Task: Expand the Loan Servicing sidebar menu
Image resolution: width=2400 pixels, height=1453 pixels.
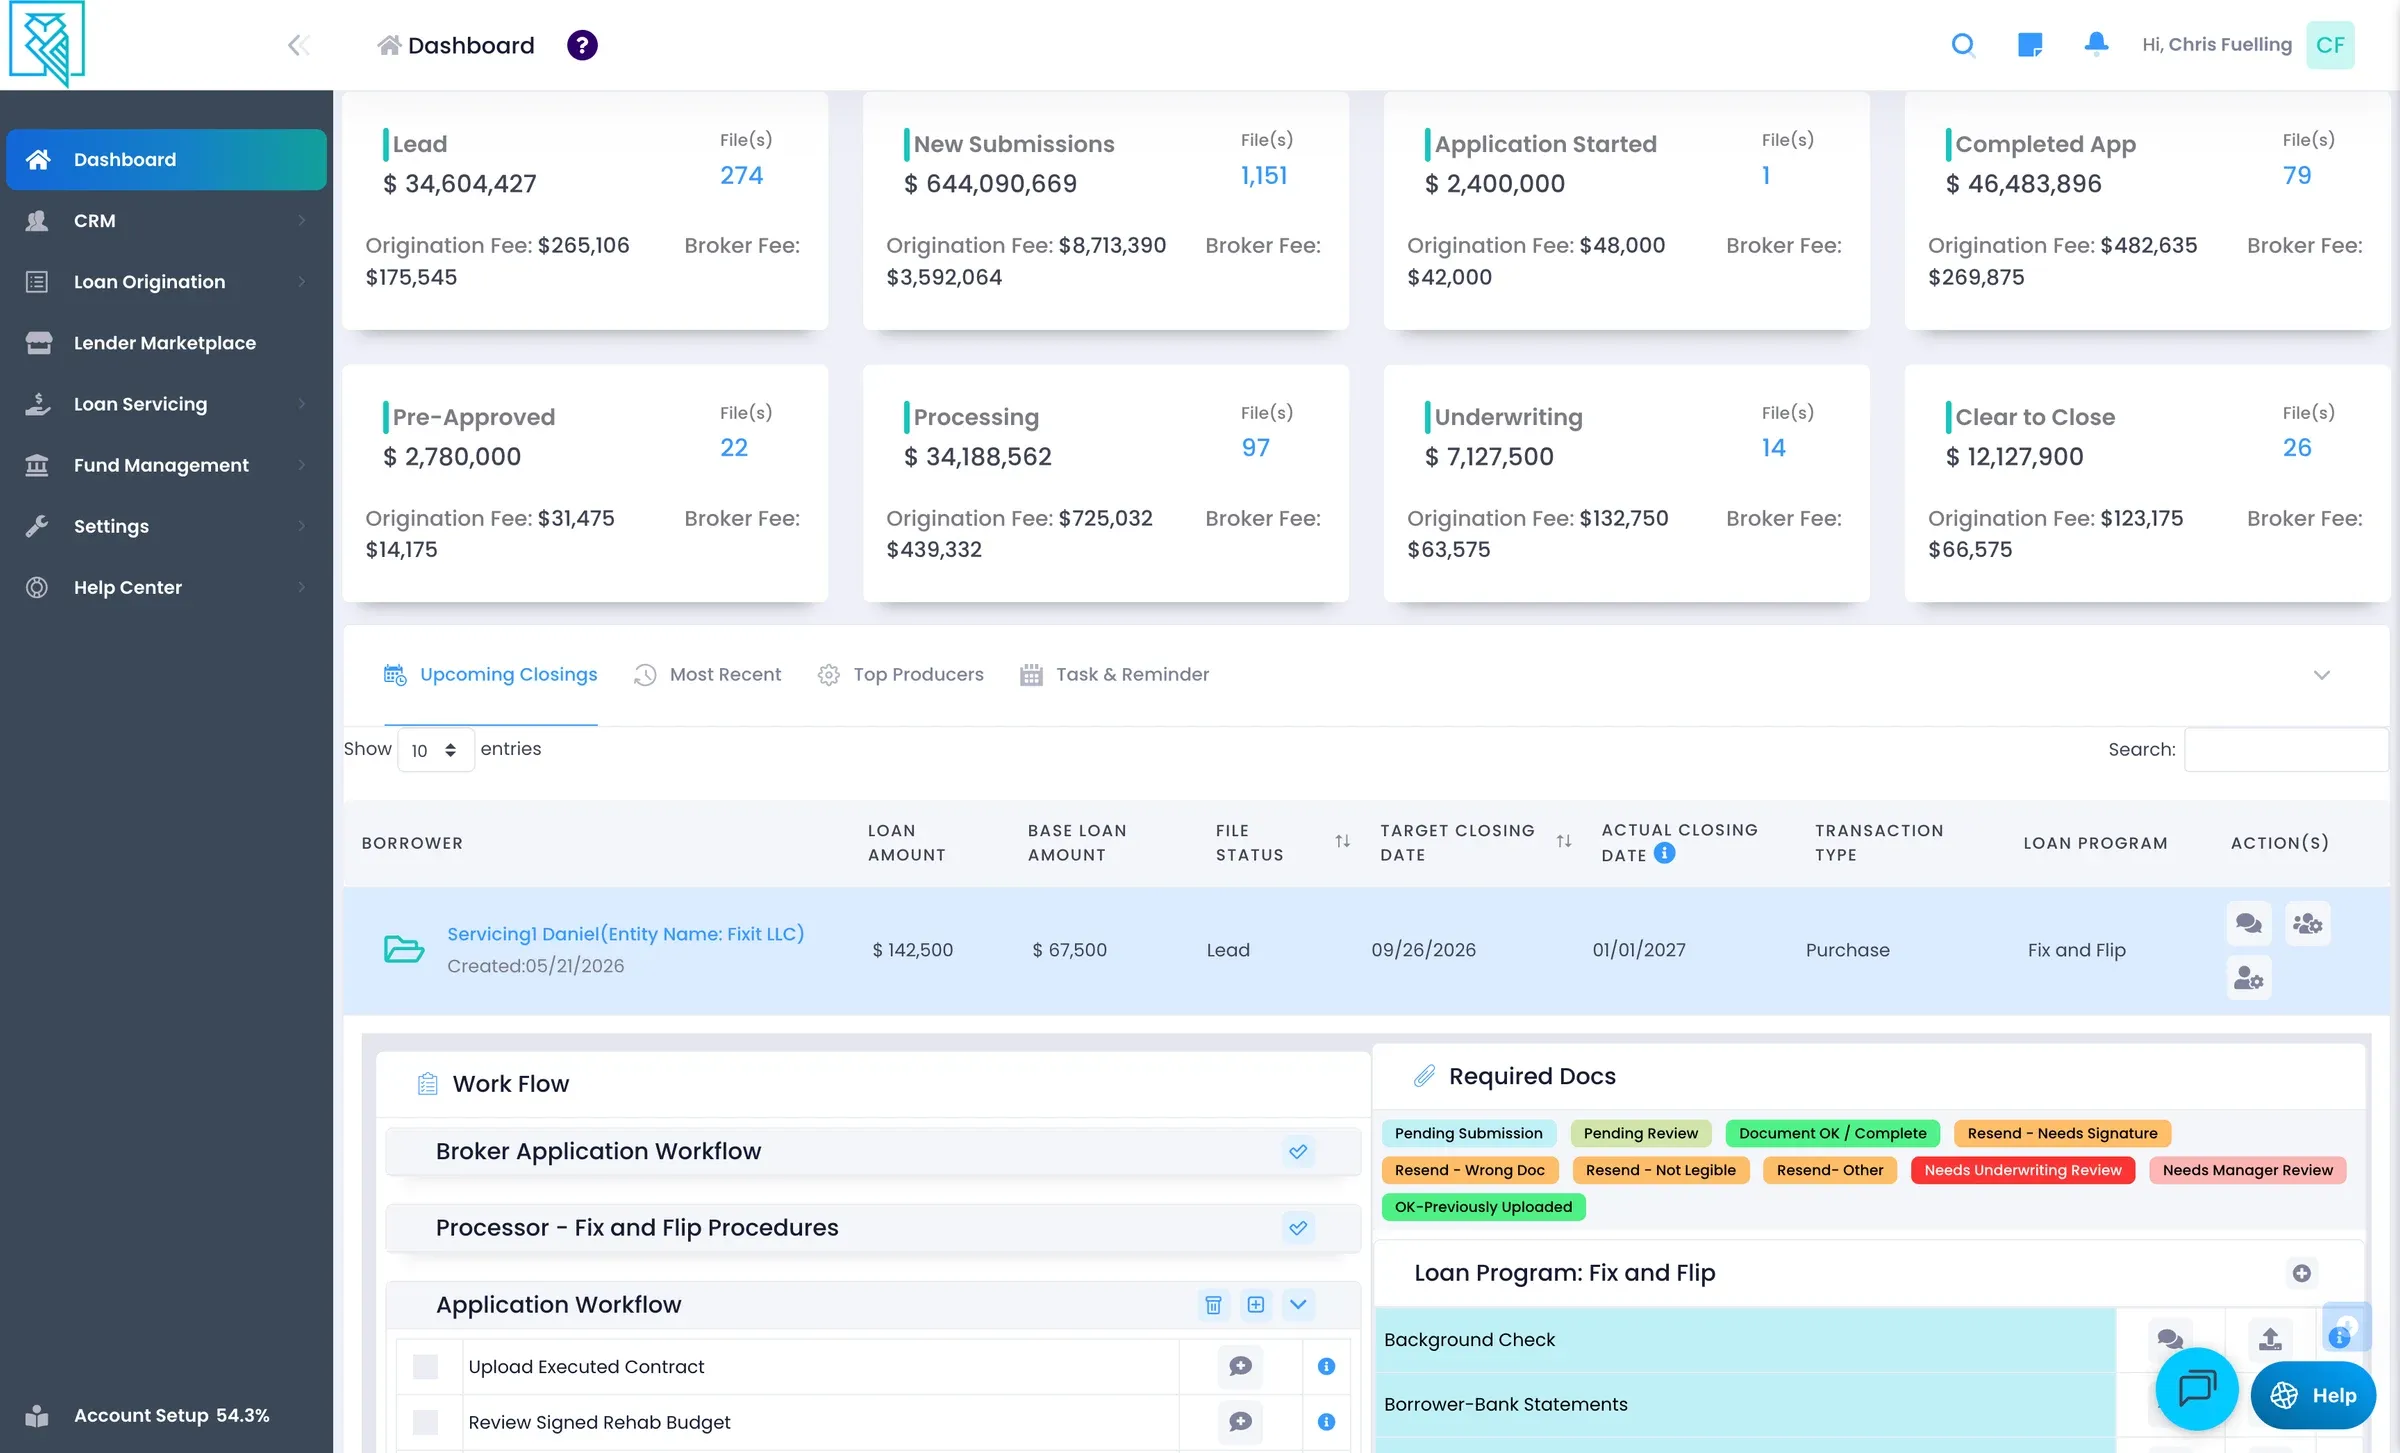Action: tap(166, 404)
